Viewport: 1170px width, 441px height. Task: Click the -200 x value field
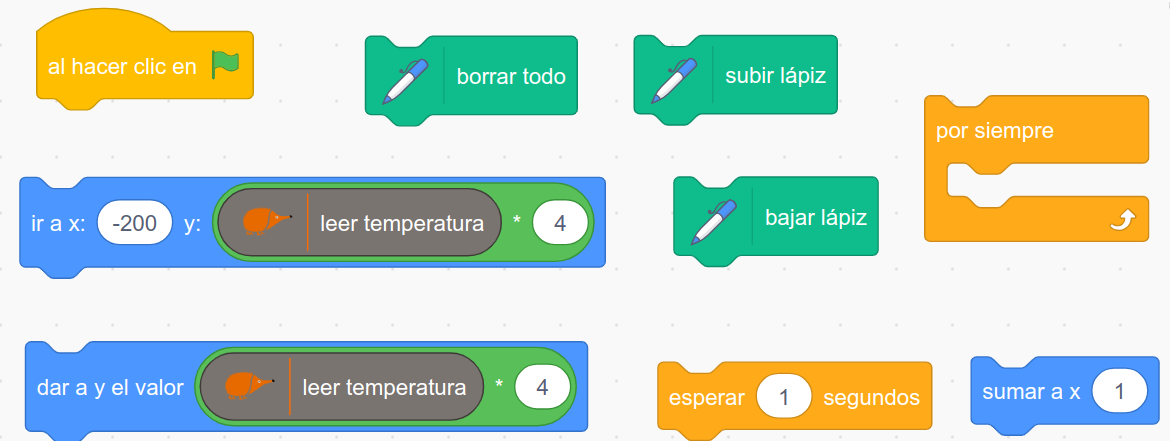[135, 222]
